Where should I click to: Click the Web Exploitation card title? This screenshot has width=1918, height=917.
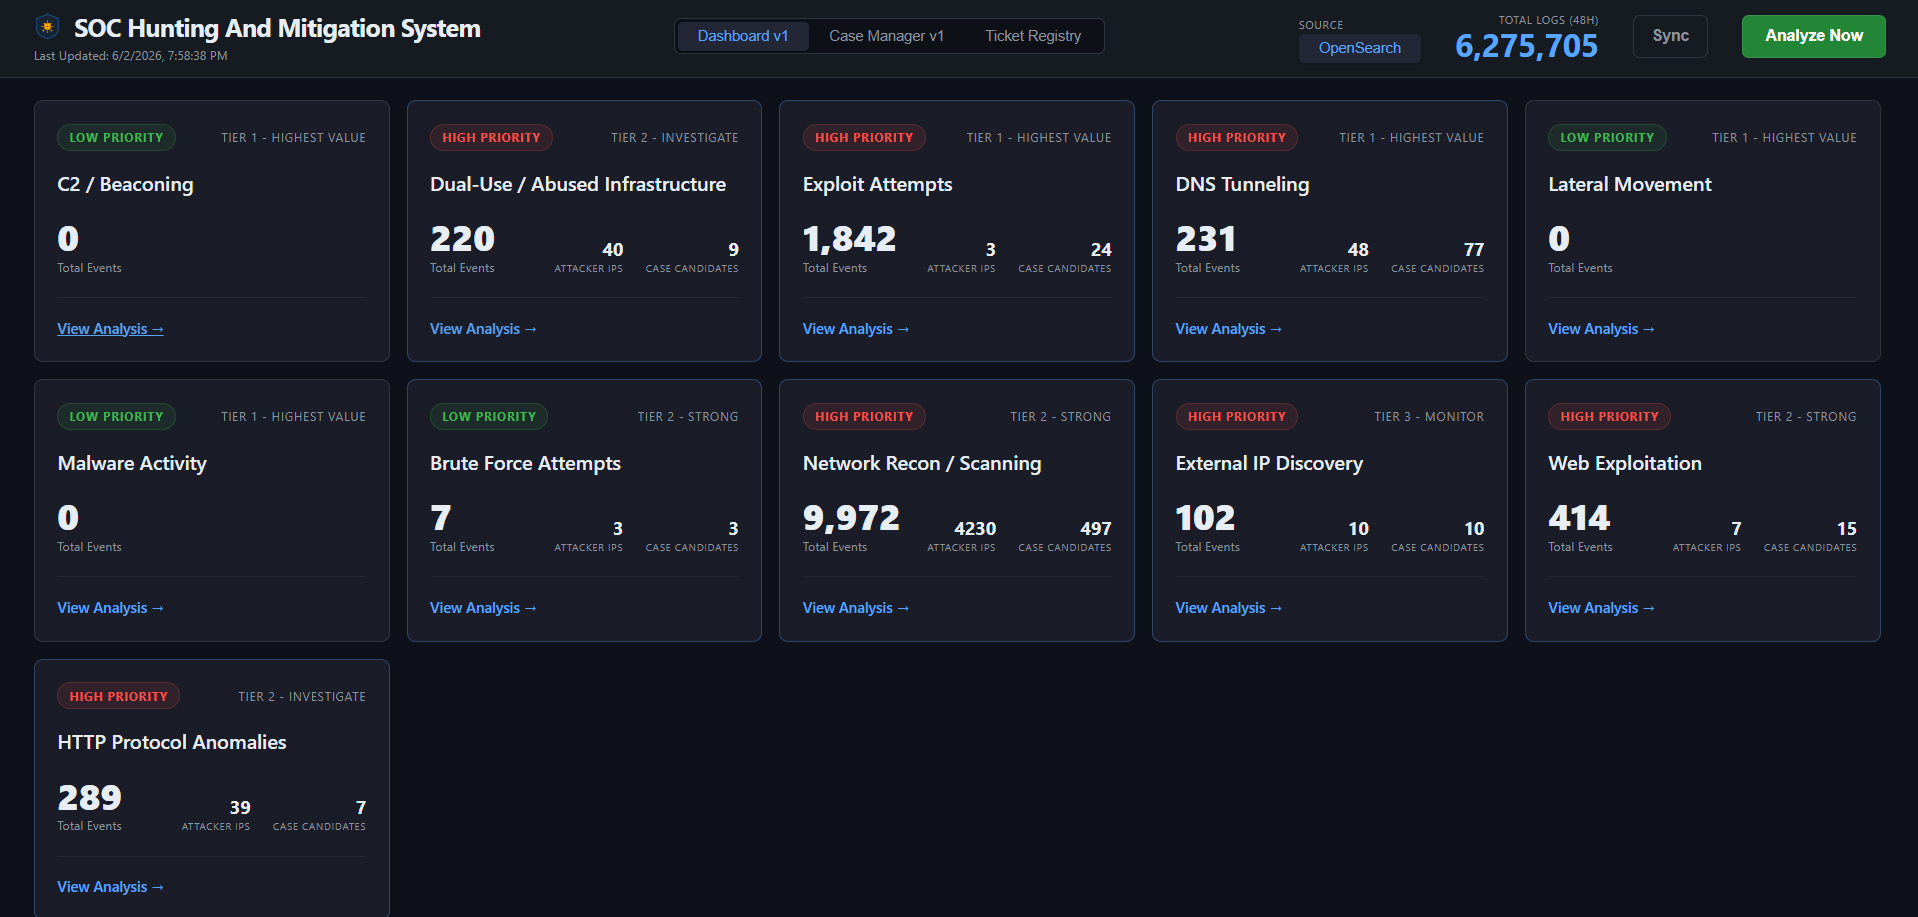(1625, 464)
